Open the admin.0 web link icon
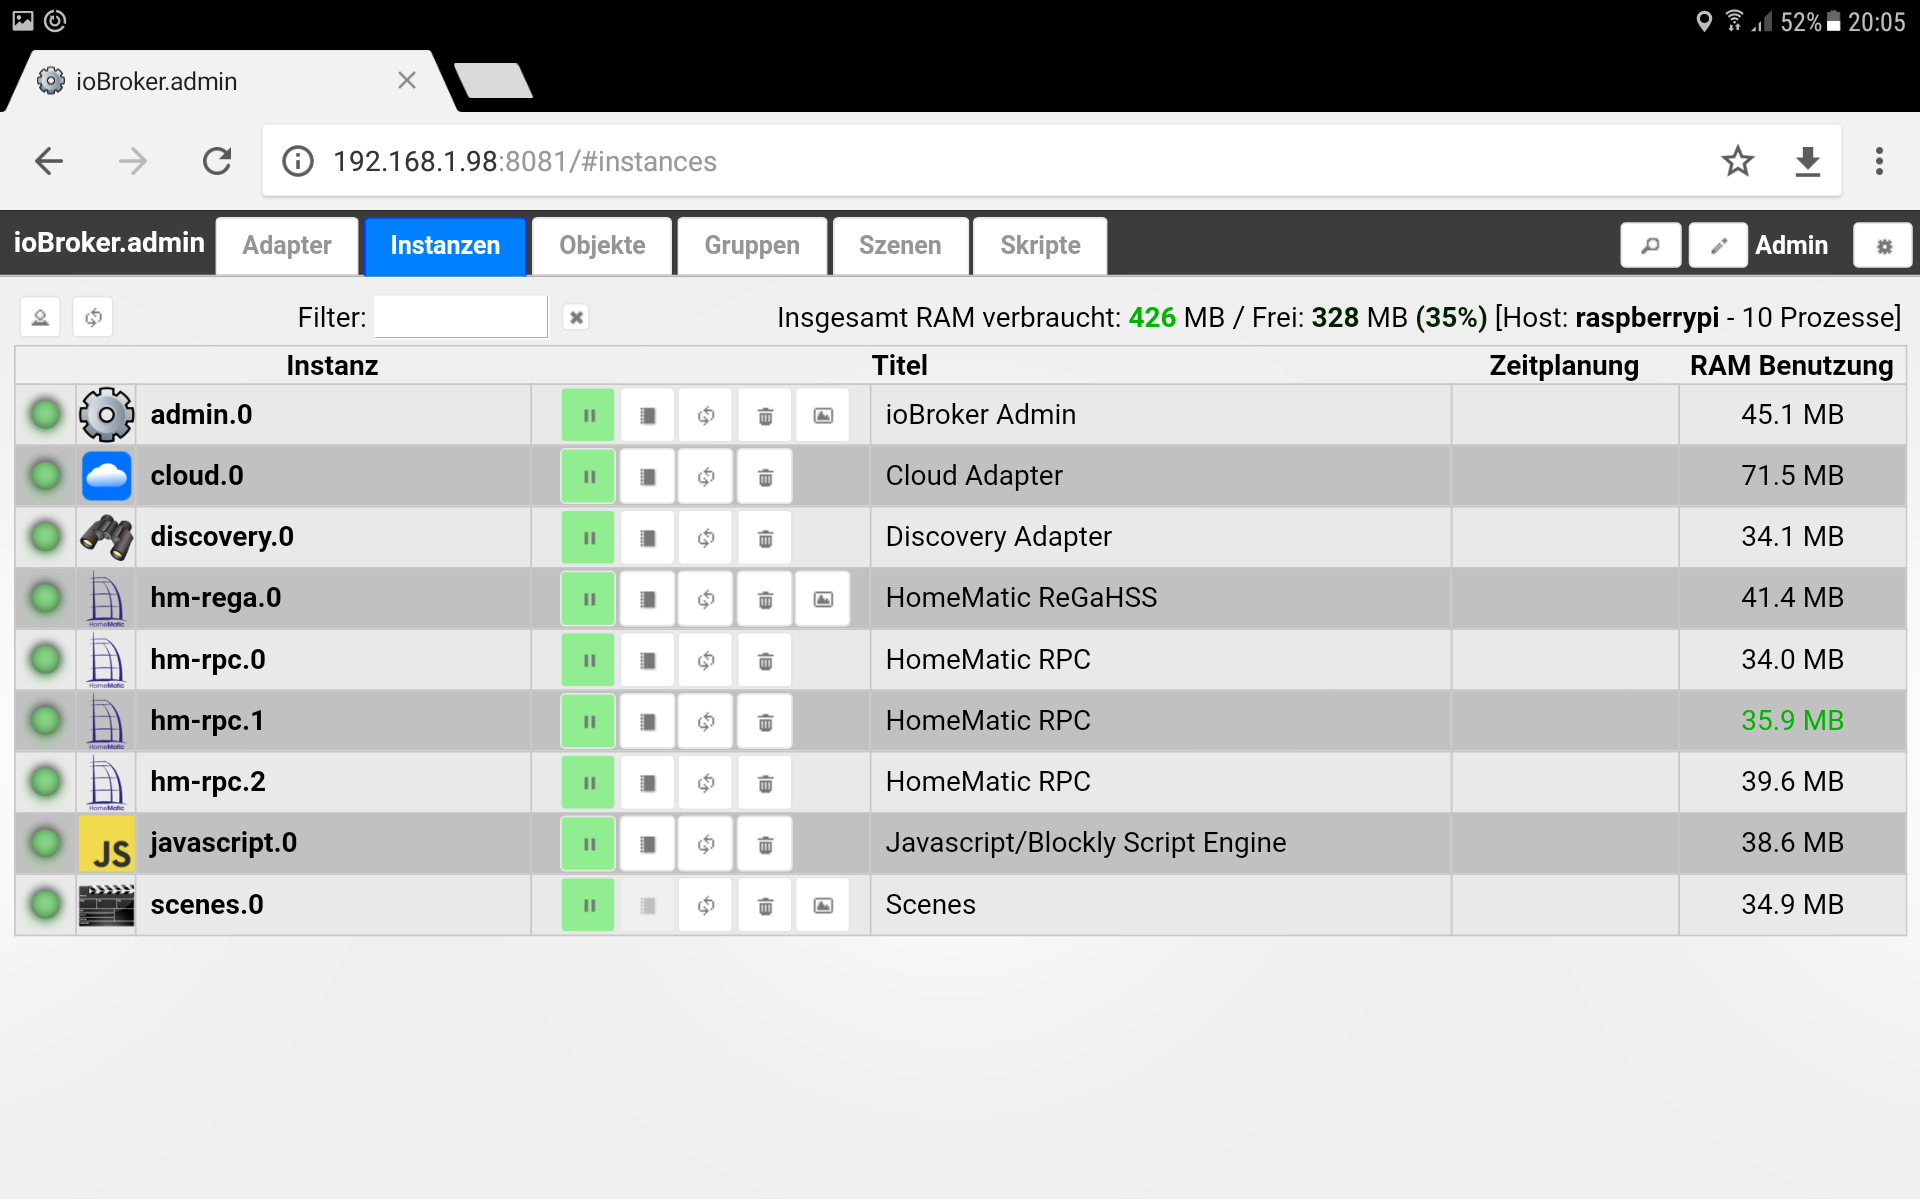The width and height of the screenshot is (1920, 1200). [x=823, y=415]
